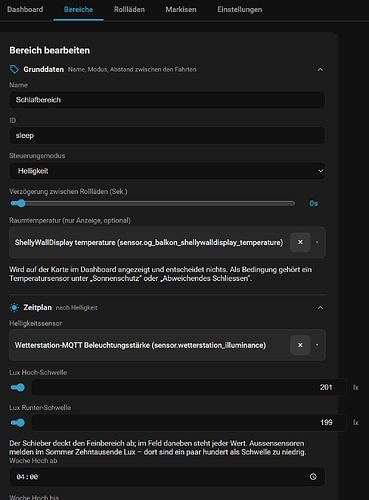
Task: Clear the Raumtemperatur sensor selection
Action: (300, 242)
